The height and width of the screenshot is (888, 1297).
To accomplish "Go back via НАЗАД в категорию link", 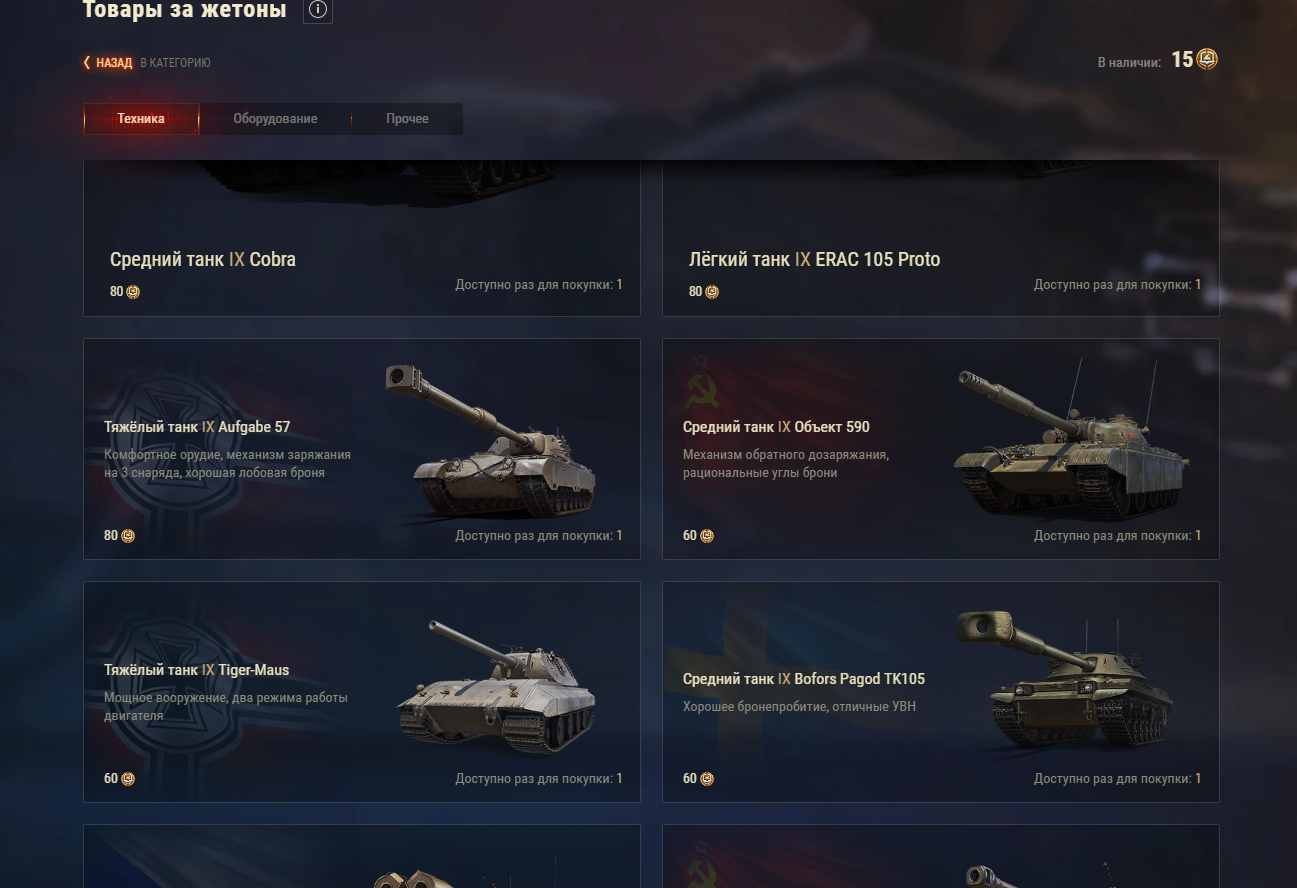I will [147, 63].
